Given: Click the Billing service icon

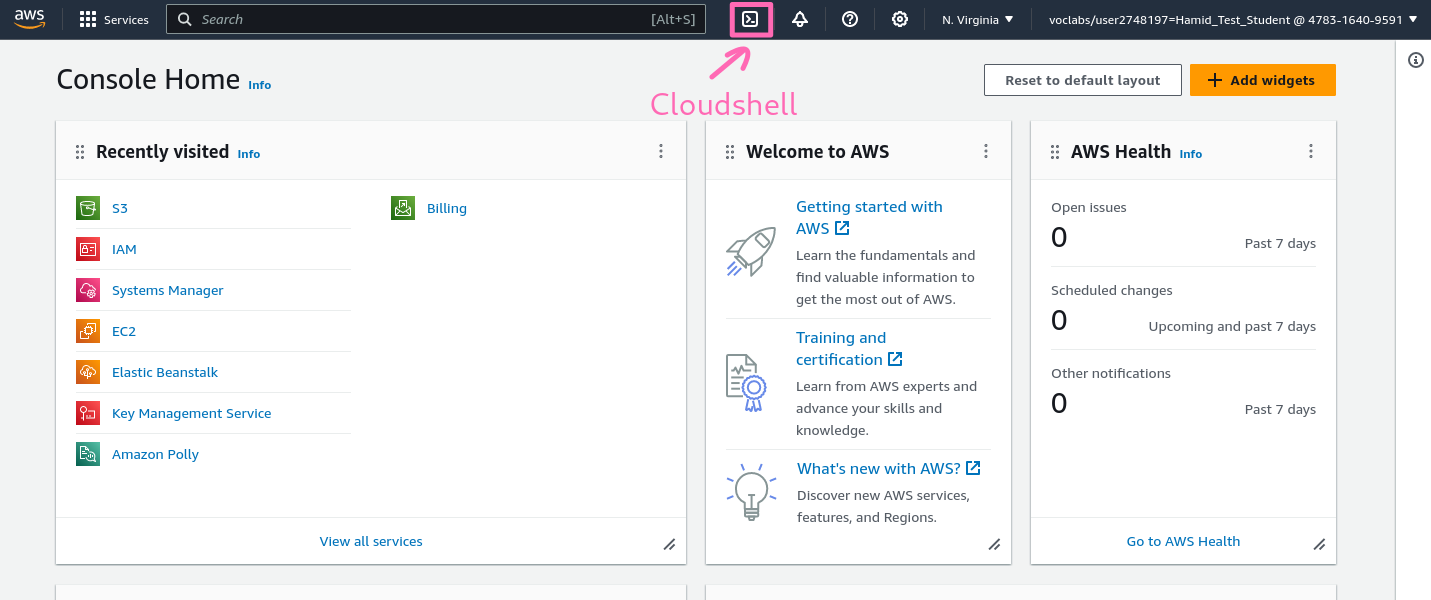Looking at the screenshot, I should [403, 208].
